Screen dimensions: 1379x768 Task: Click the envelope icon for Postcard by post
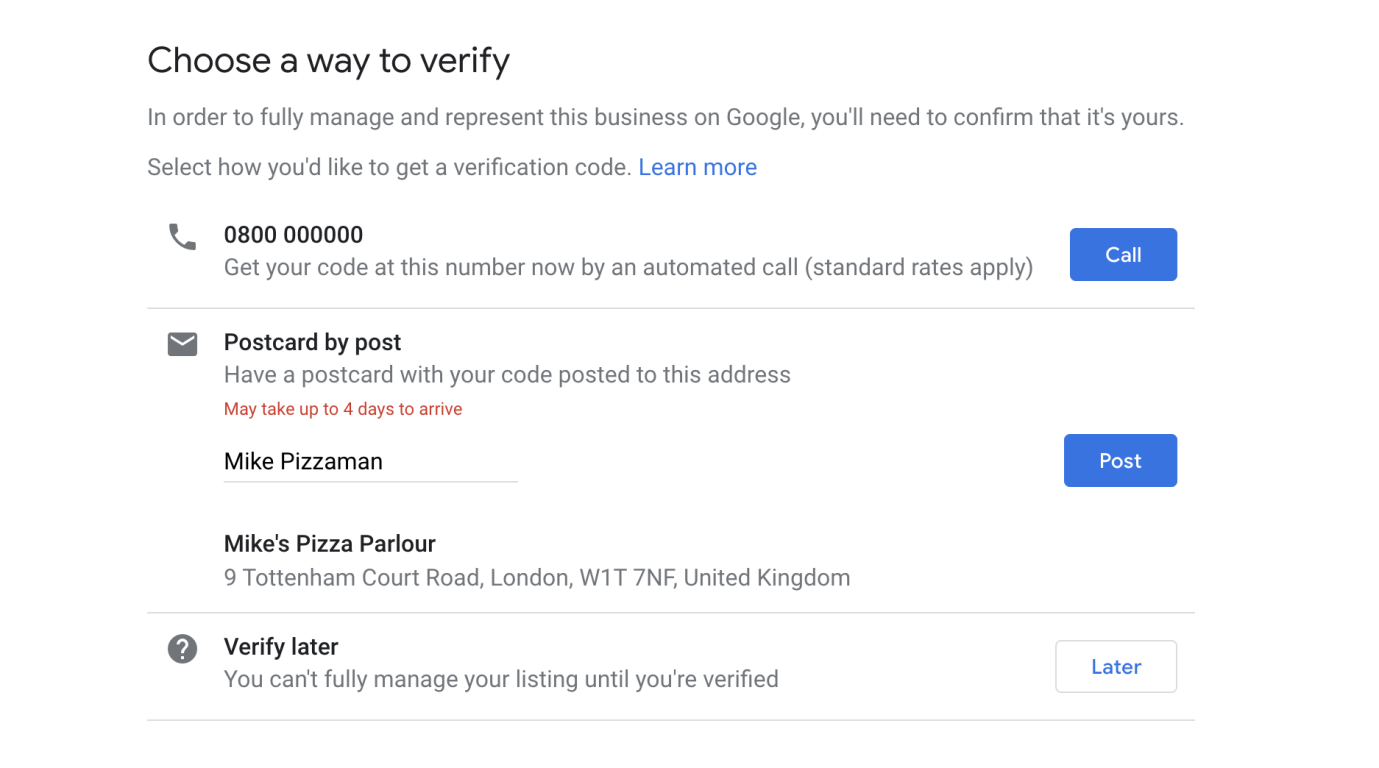(x=182, y=344)
